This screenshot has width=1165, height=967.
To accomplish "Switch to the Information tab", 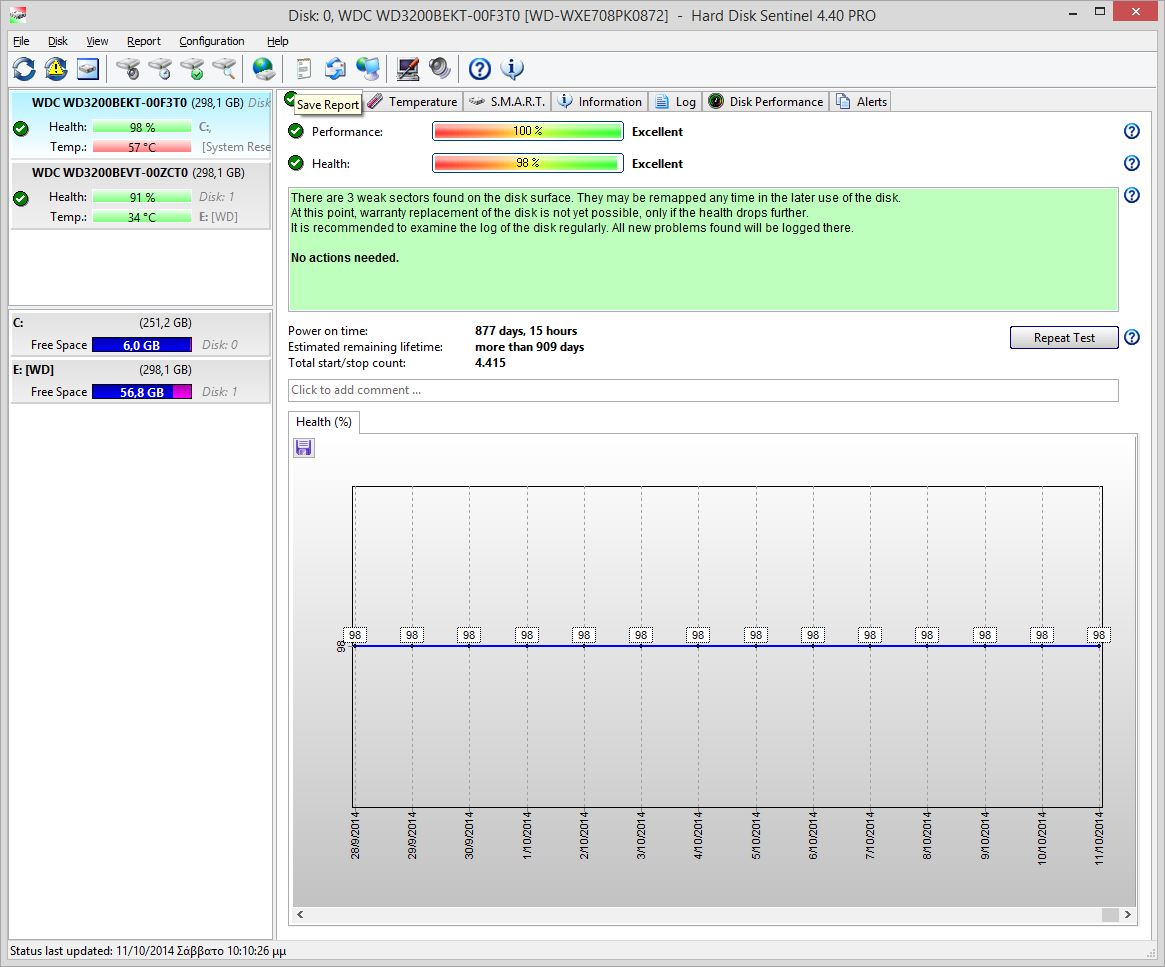I will pyautogui.click(x=600, y=102).
